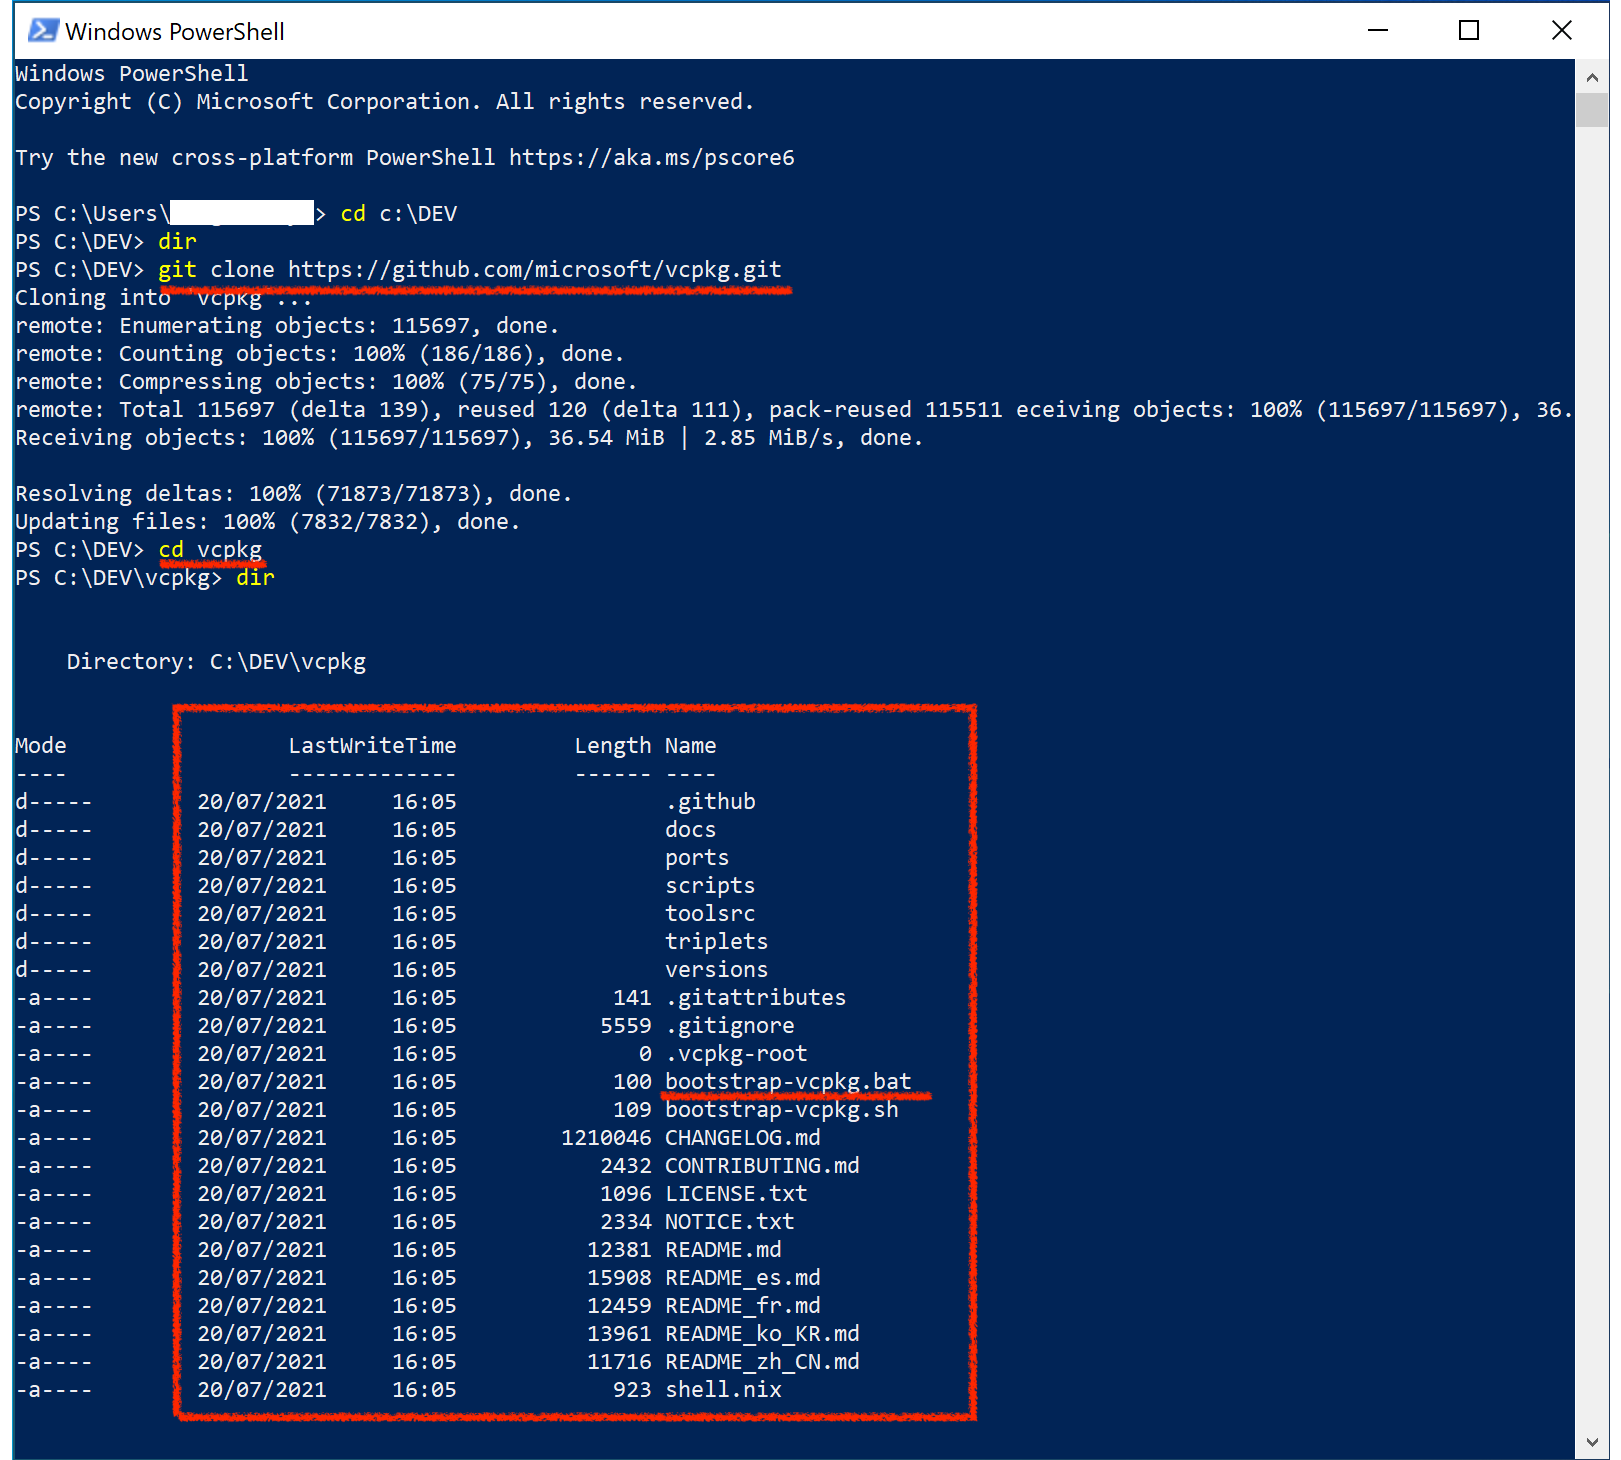Click the Length column header
This screenshot has height=1460, width=1621.
(612, 746)
